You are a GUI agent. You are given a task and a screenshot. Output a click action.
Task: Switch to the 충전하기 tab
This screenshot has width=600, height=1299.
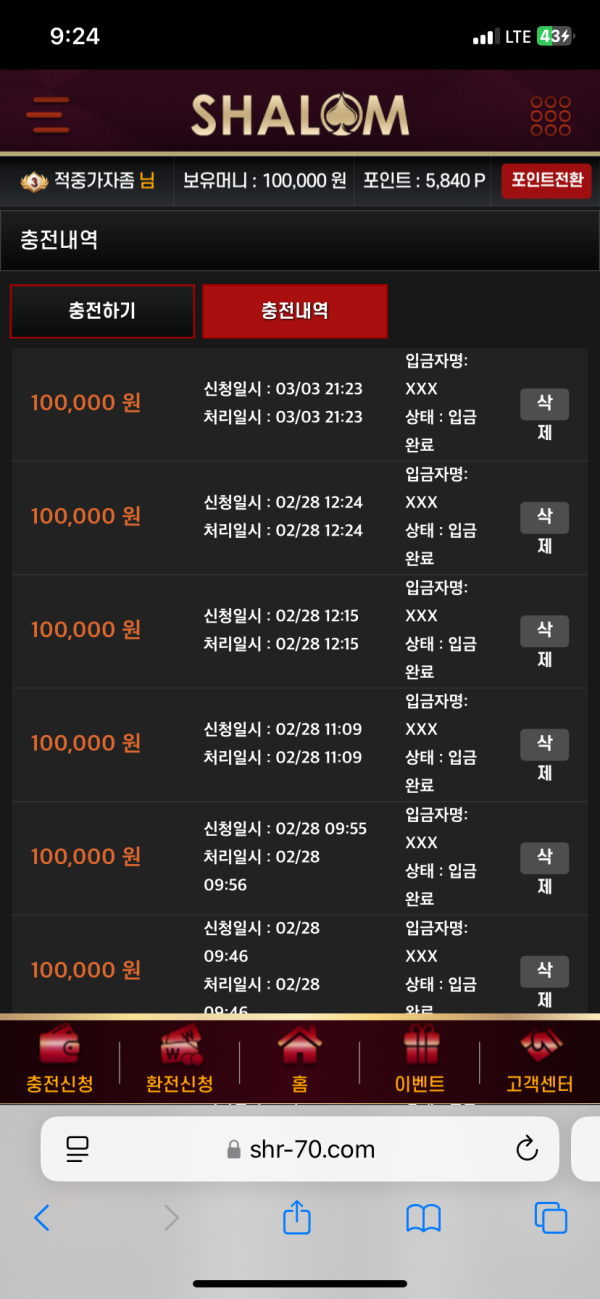point(102,311)
